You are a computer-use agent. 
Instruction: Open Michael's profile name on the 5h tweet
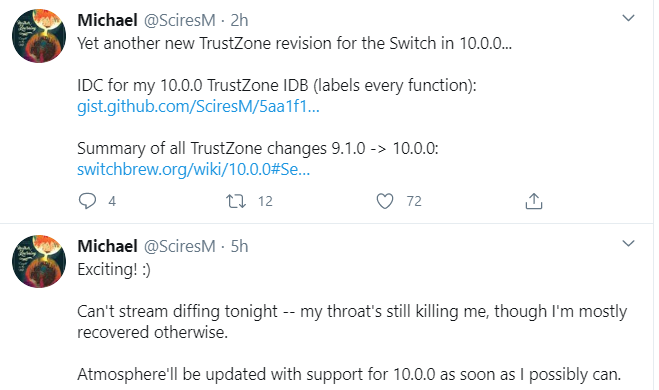pyautogui.click(x=108, y=246)
